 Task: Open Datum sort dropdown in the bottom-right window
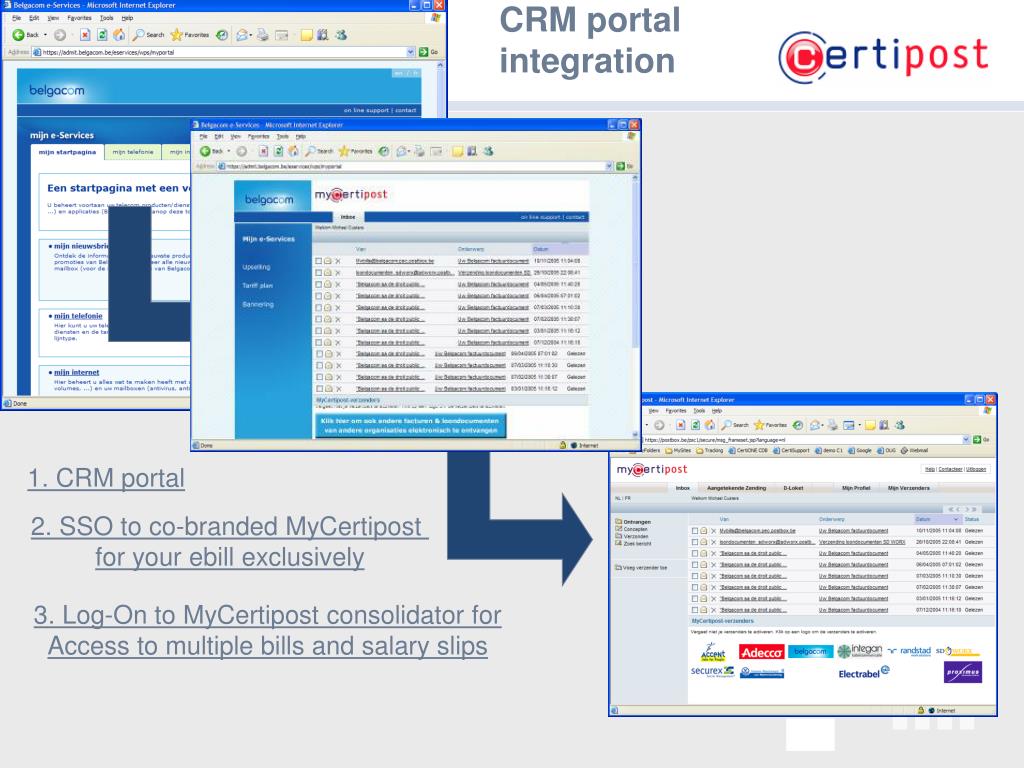pos(955,519)
